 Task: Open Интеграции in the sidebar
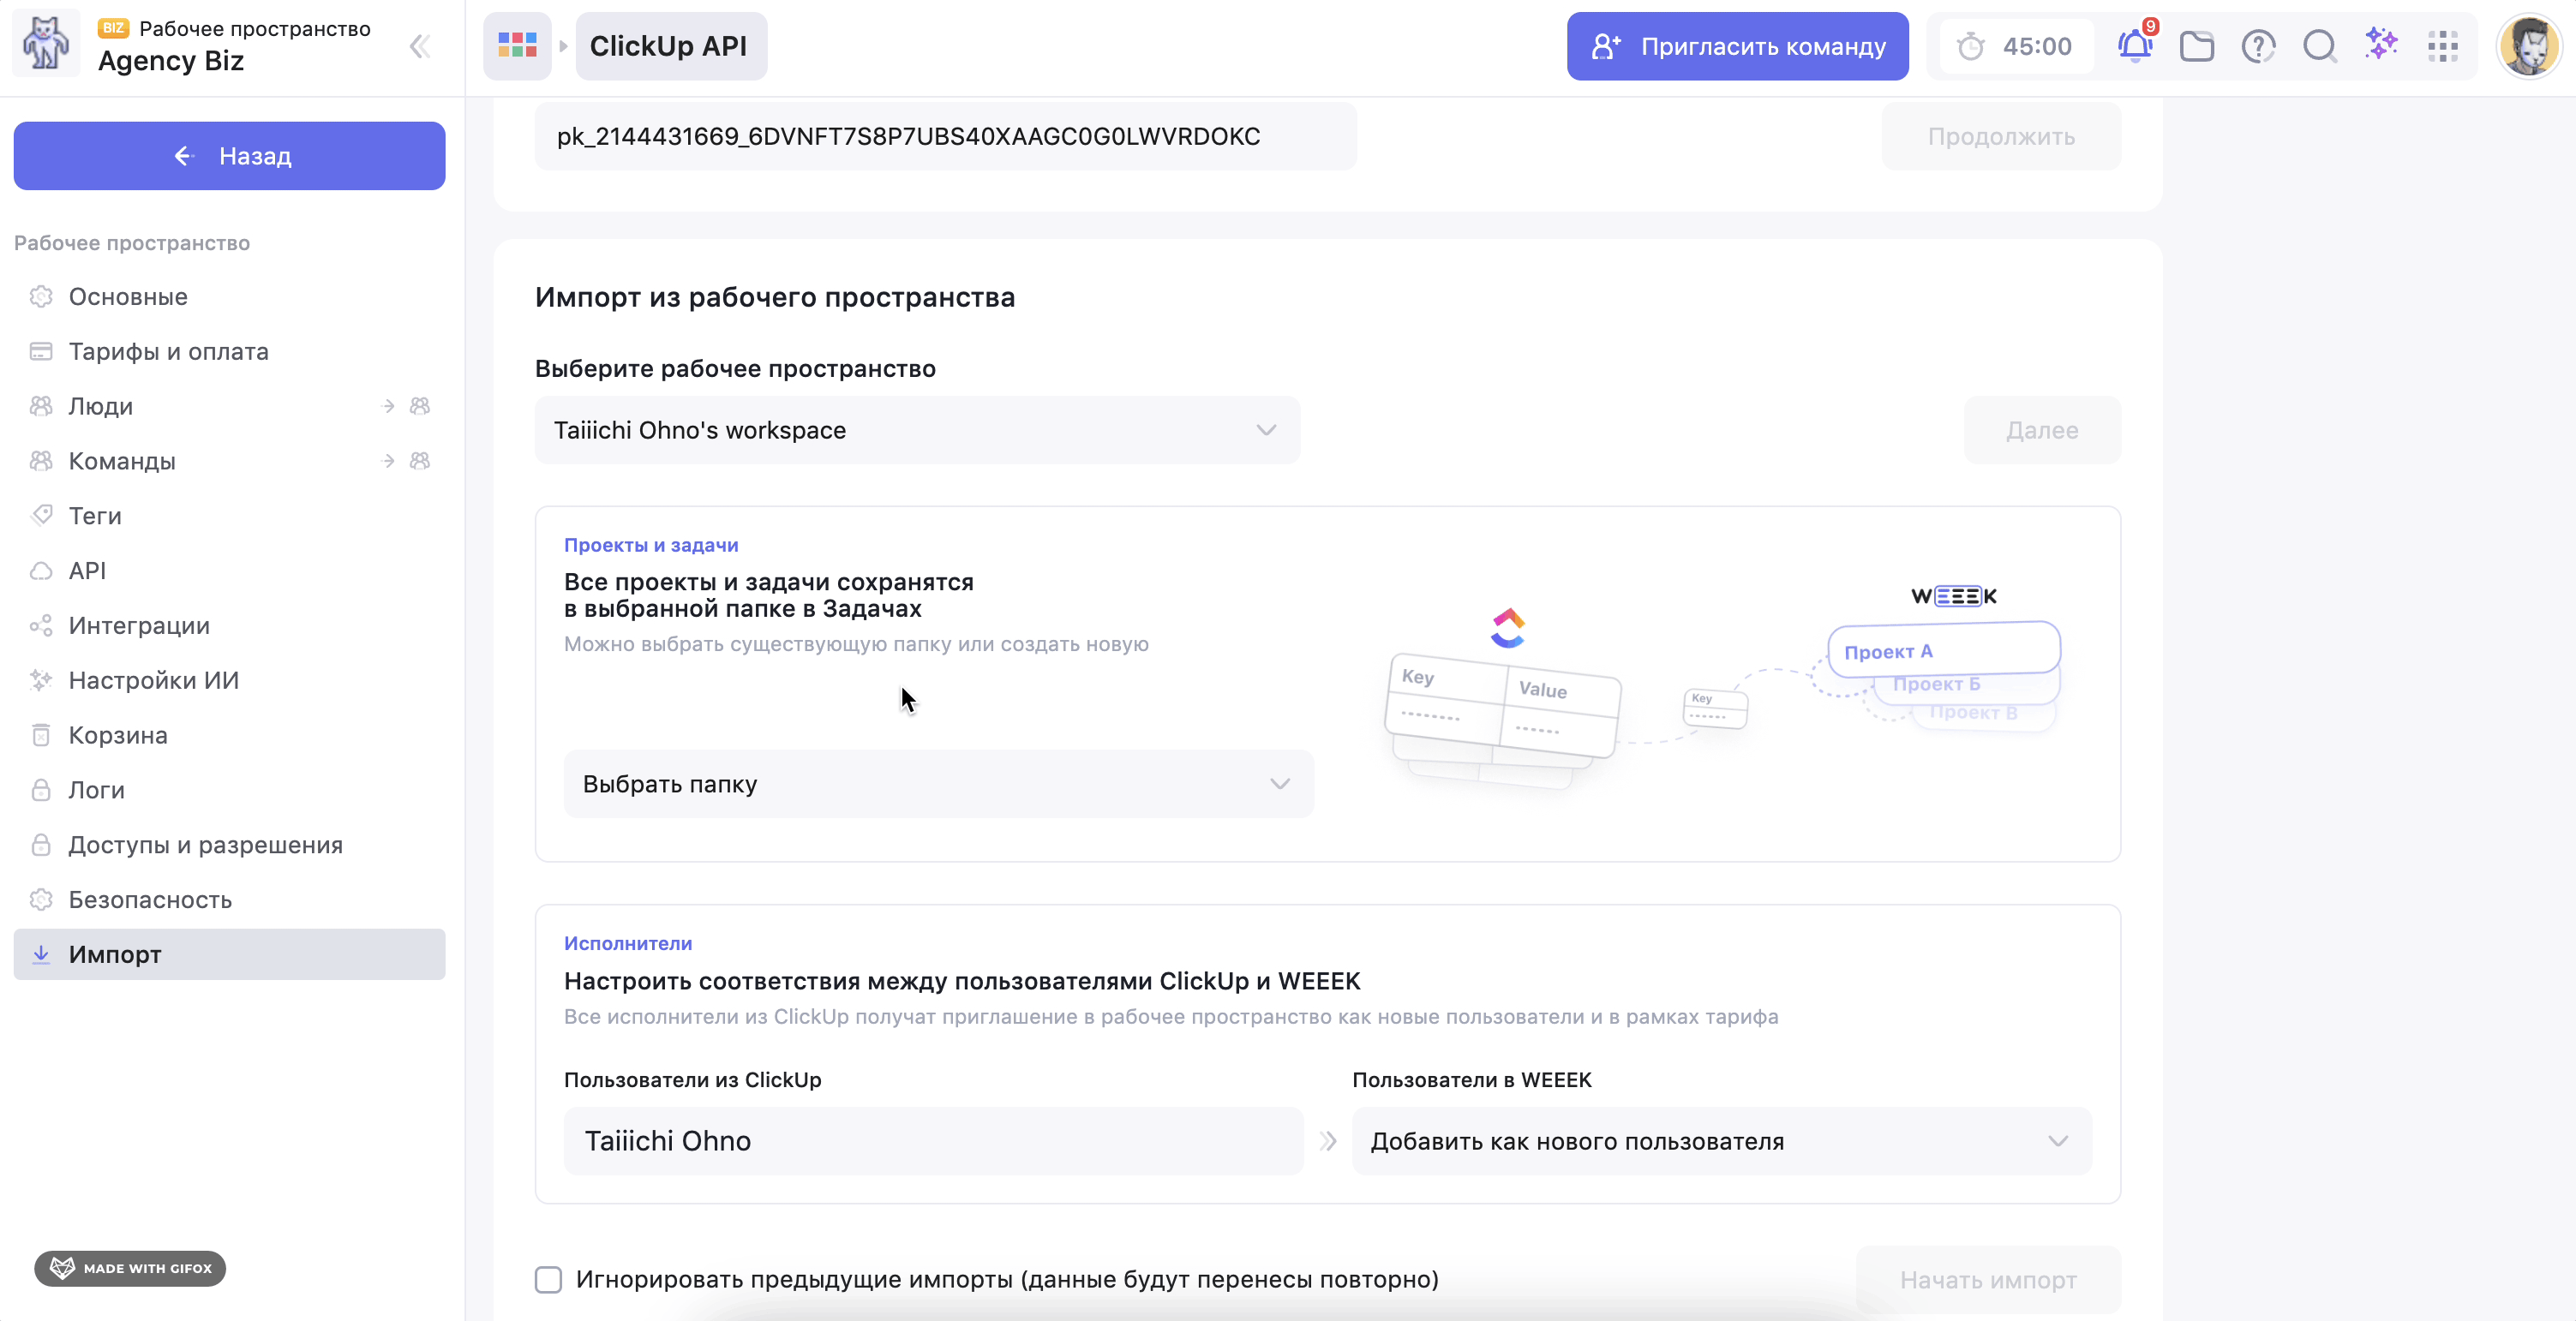click(x=139, y=625)
